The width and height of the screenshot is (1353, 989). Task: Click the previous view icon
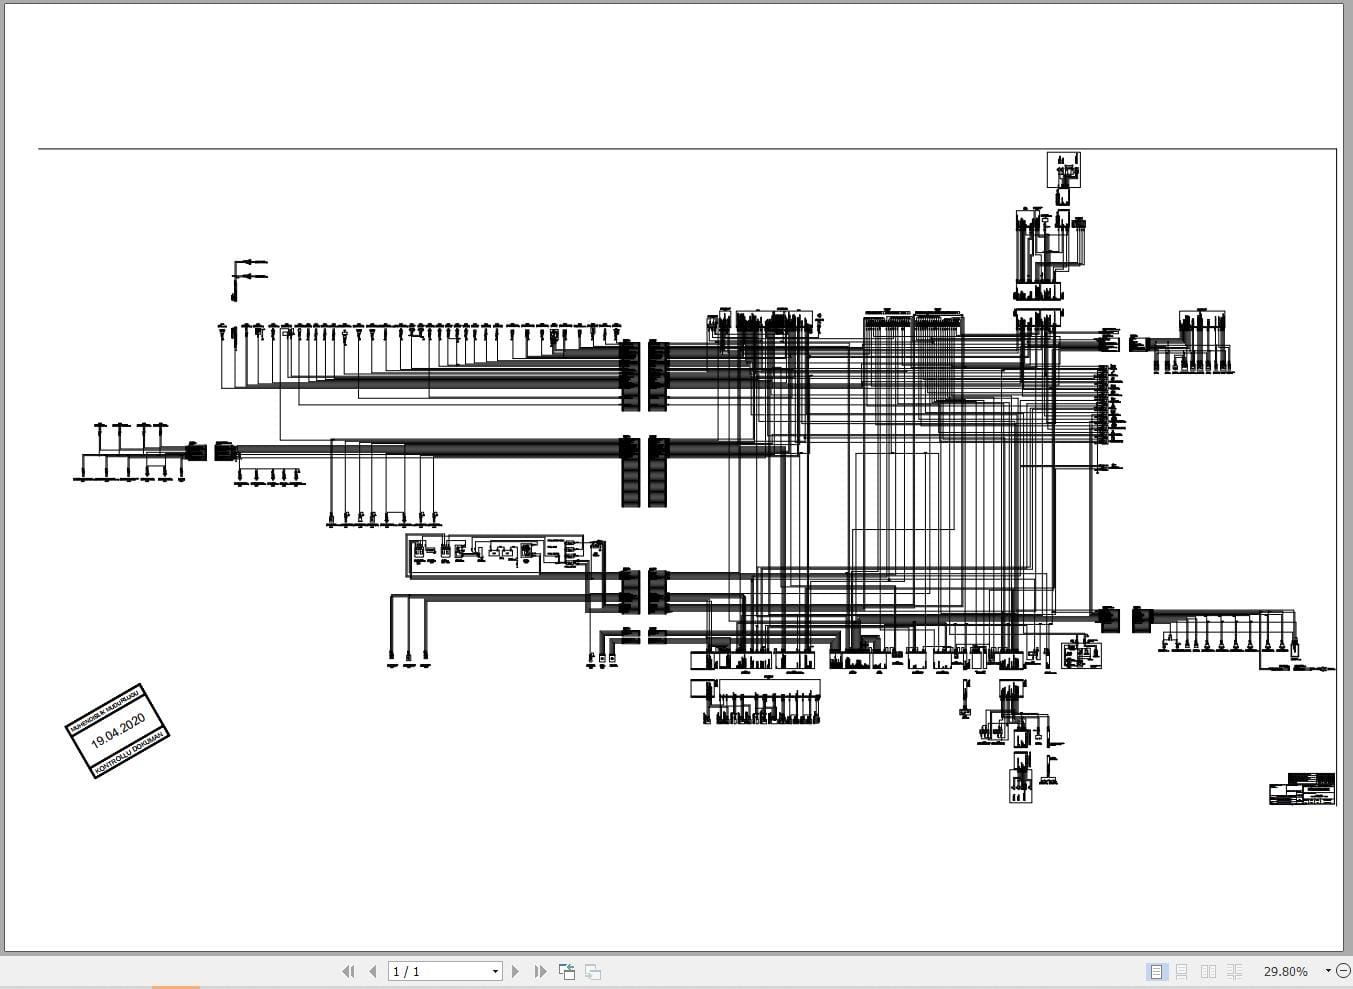[567, 971]
